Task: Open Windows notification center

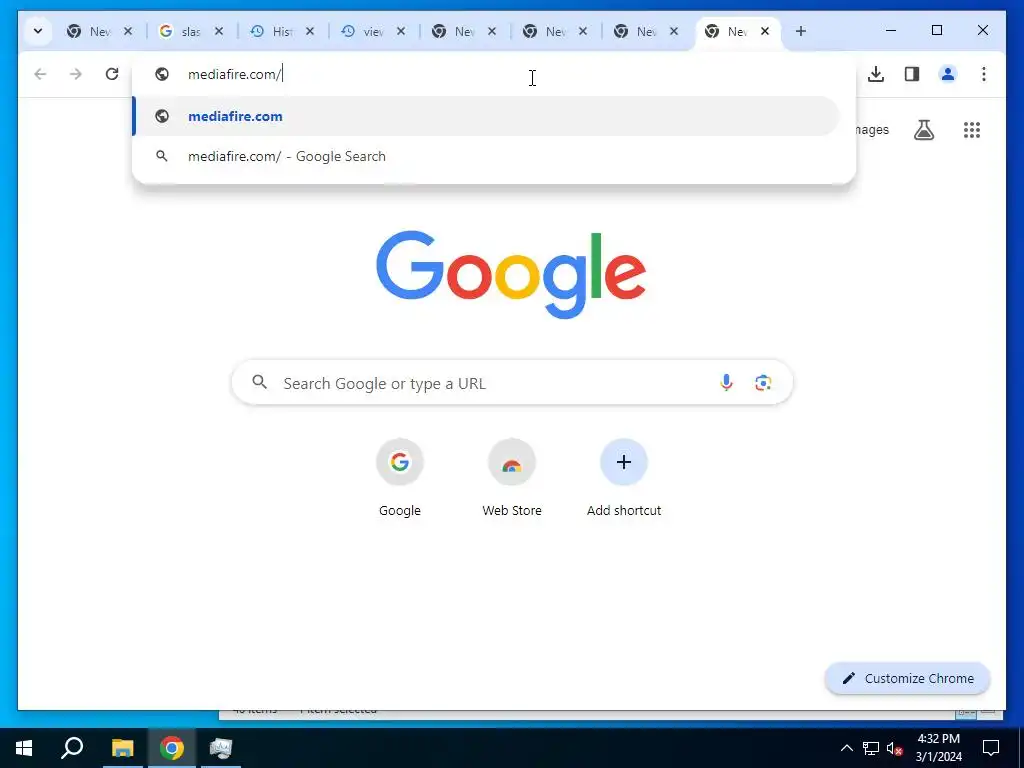Action: (991, 748)
